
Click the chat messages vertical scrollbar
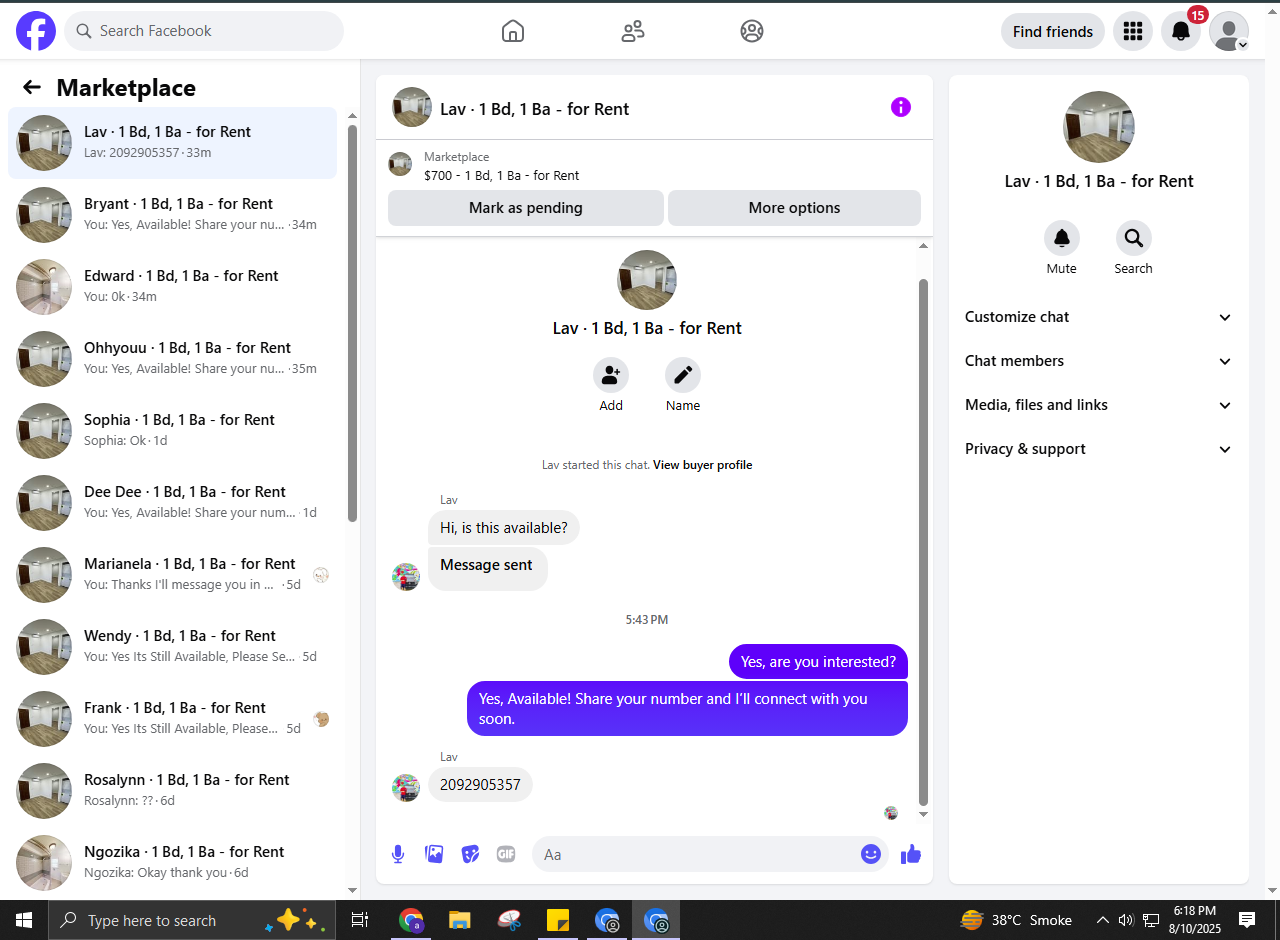point(924,542)
